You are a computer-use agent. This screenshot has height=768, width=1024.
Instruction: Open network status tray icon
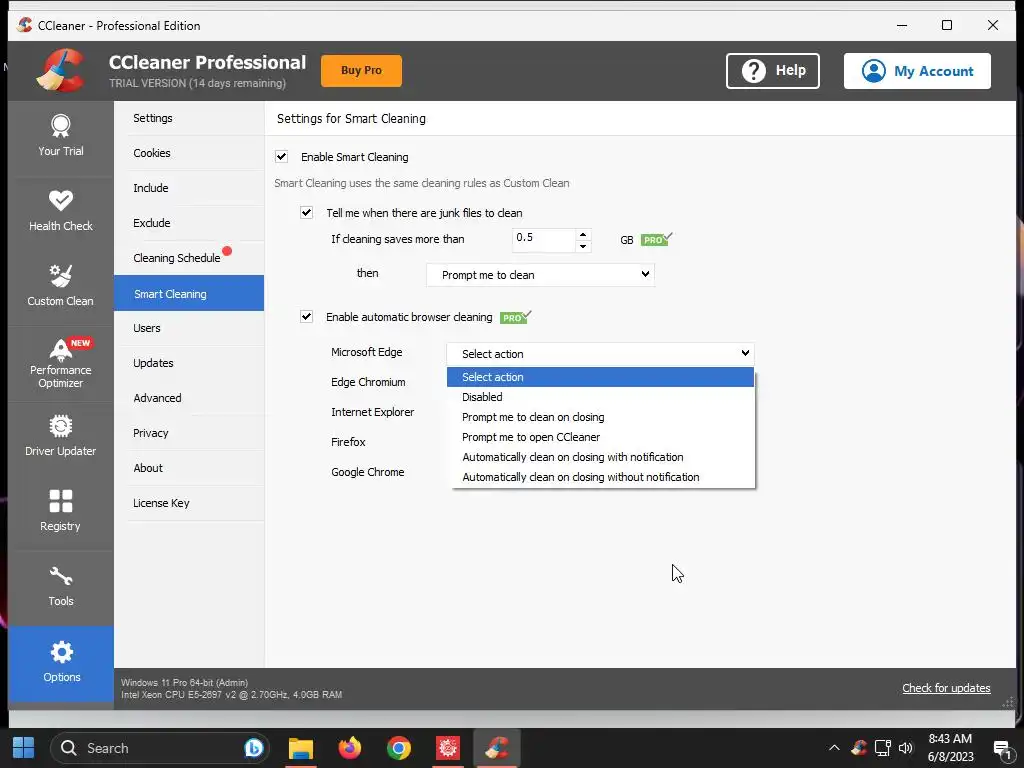[883, 748]
